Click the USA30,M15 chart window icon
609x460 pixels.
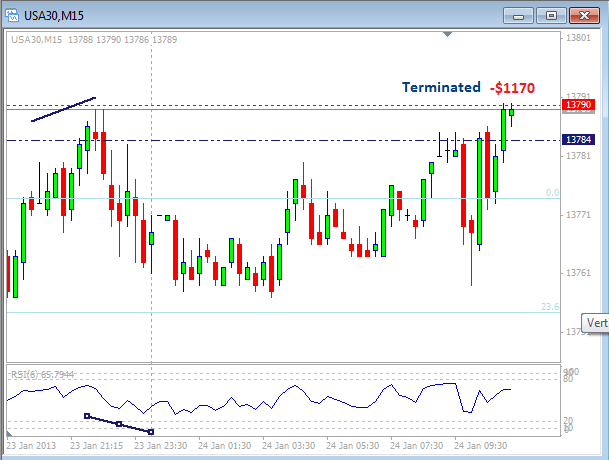[12, 16]
